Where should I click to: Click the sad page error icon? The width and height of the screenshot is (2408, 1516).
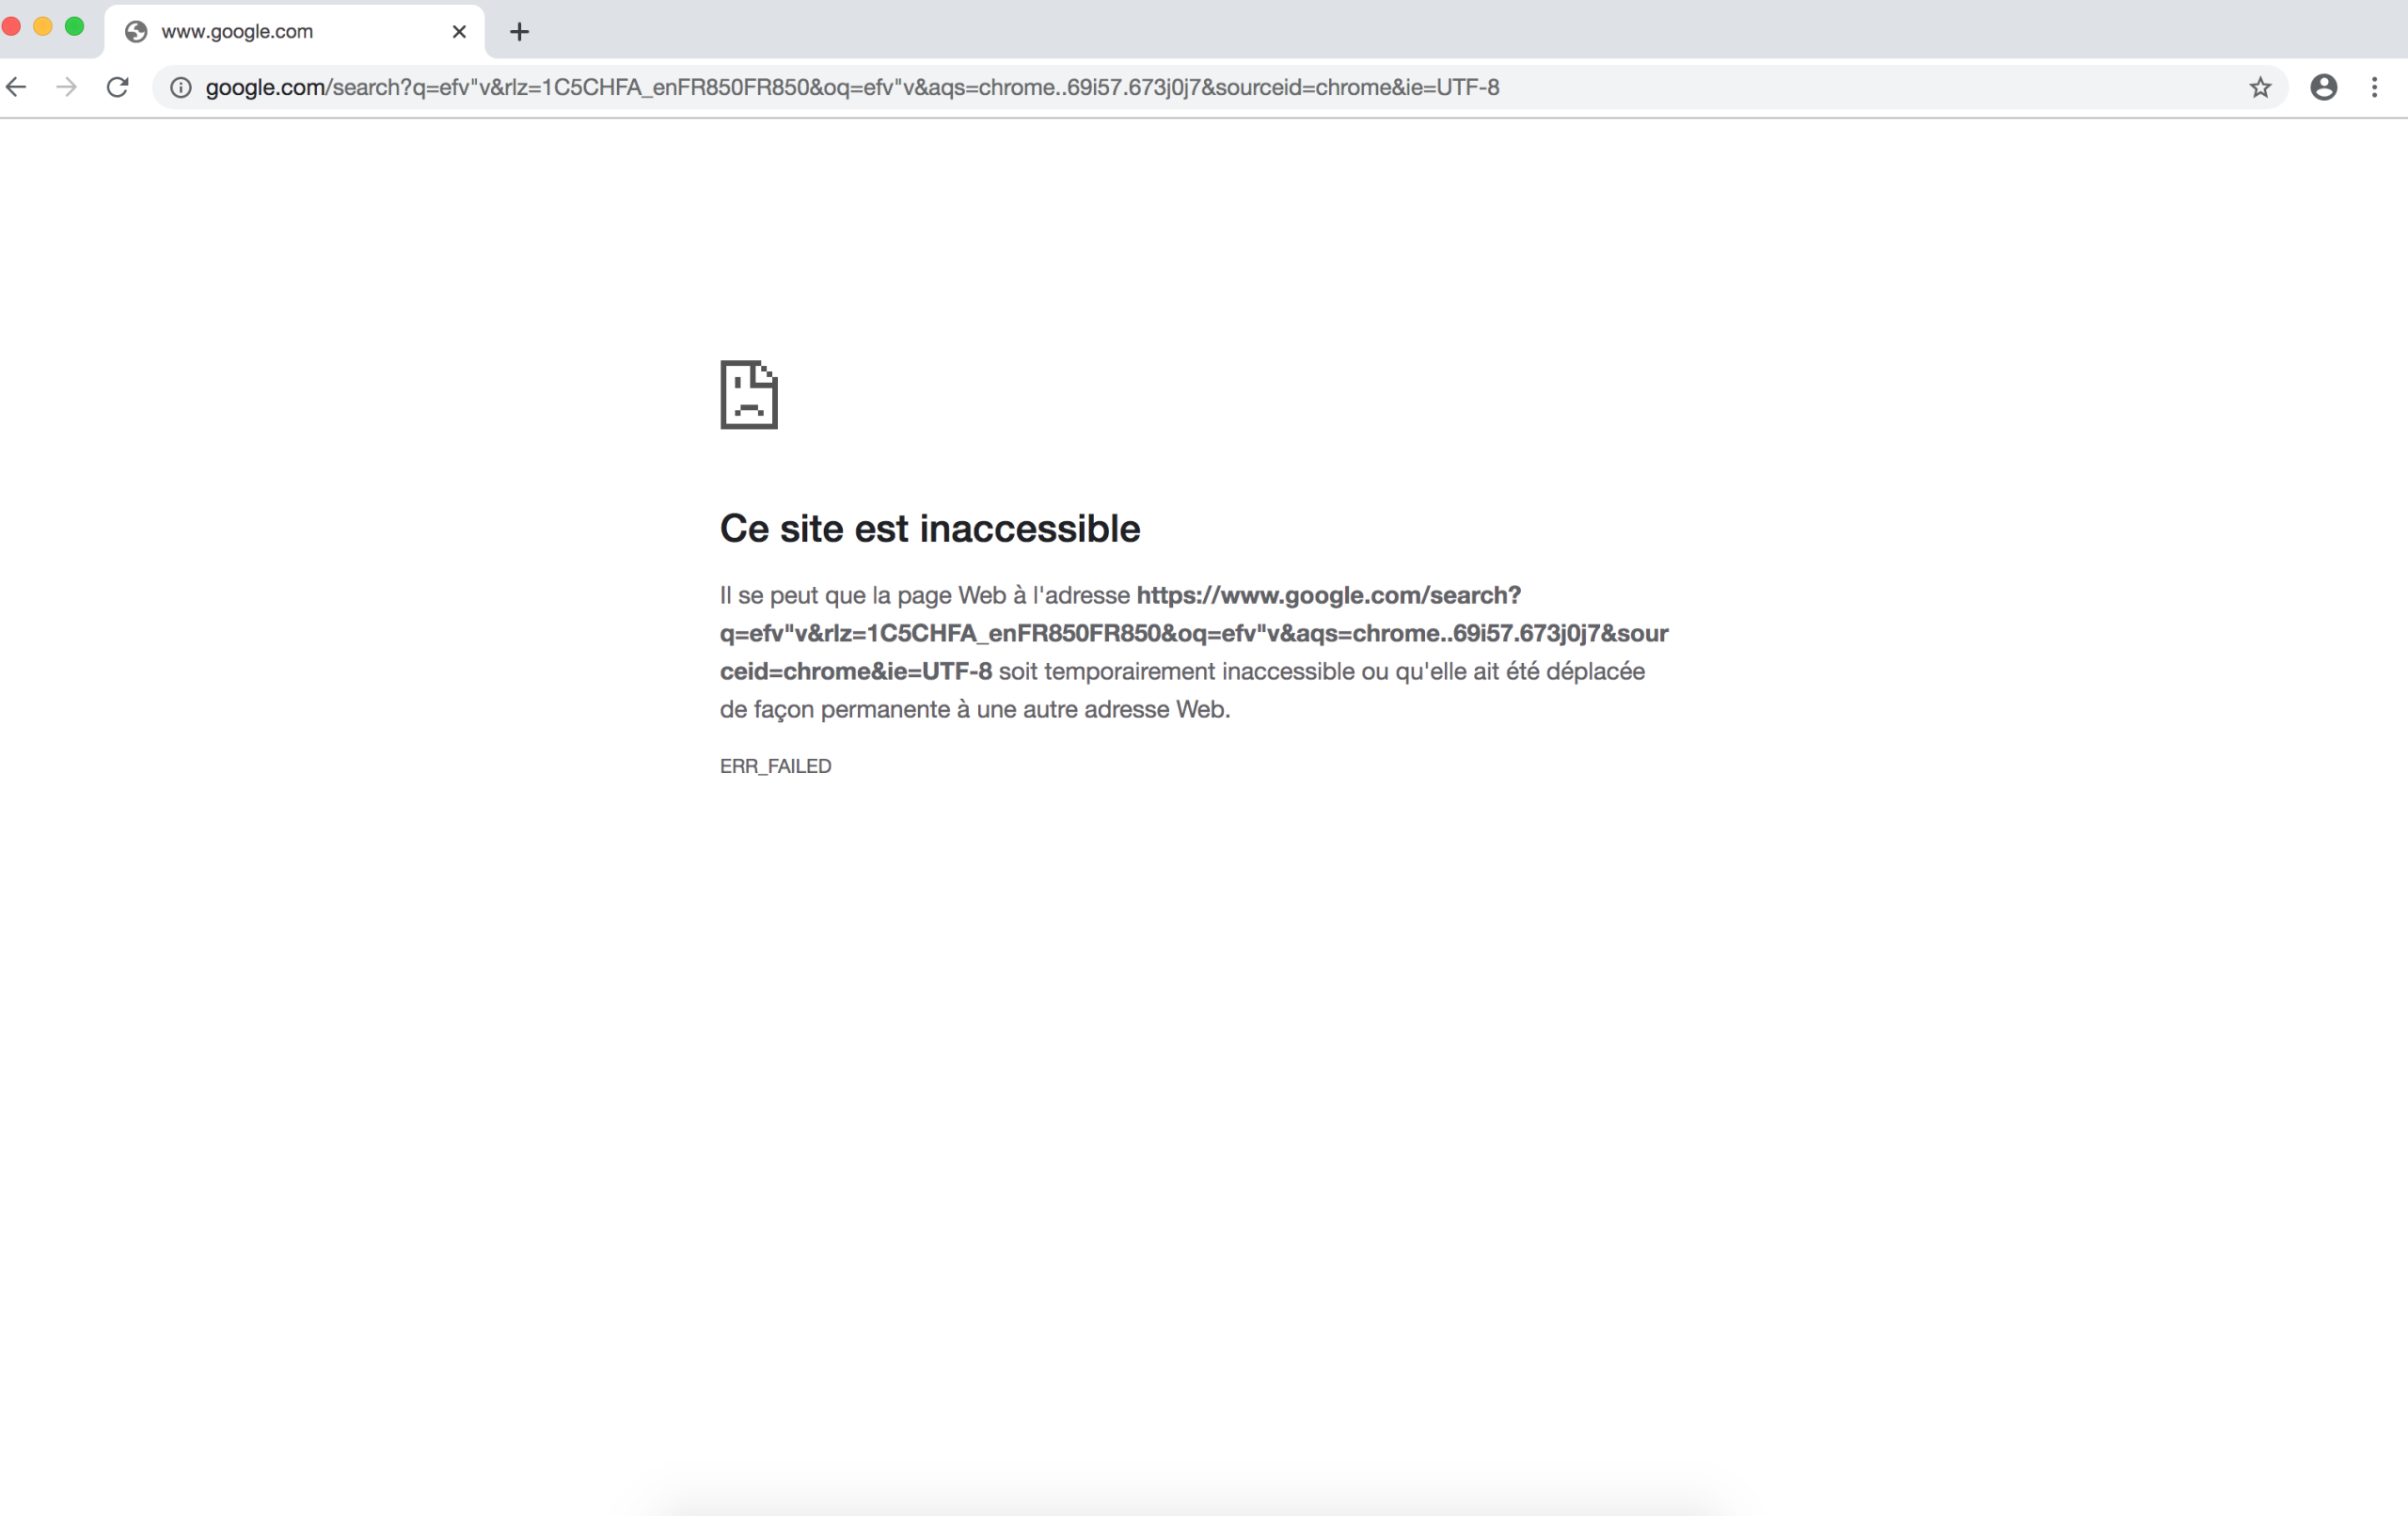[748, 395]
